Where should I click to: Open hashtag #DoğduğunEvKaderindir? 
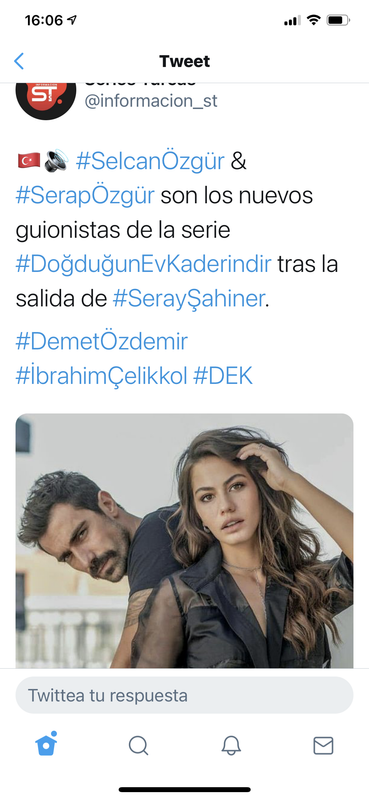[143, 266]
